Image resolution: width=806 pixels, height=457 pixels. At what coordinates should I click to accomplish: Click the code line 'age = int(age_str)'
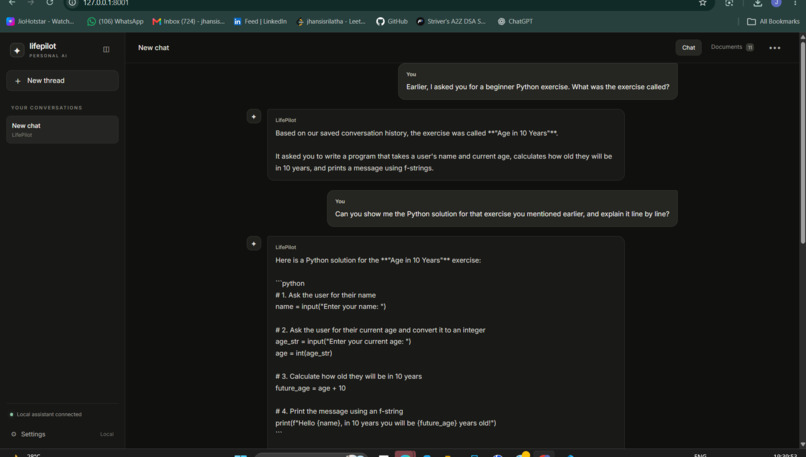304,353
